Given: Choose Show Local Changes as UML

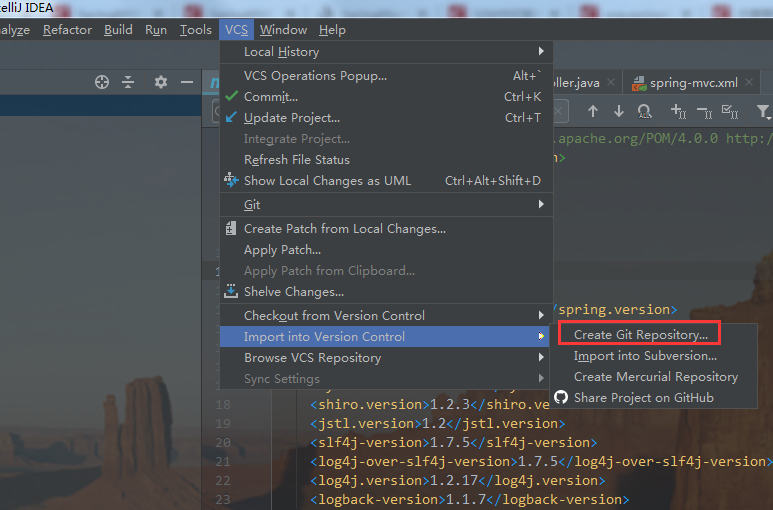Looking at the screenshot, I should point(386,181).
